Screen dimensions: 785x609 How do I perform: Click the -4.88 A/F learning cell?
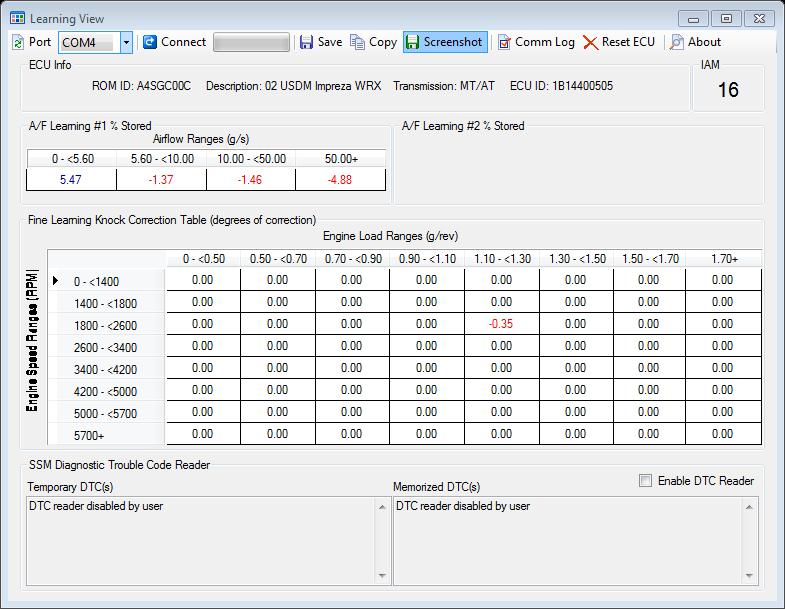(340, 179)
